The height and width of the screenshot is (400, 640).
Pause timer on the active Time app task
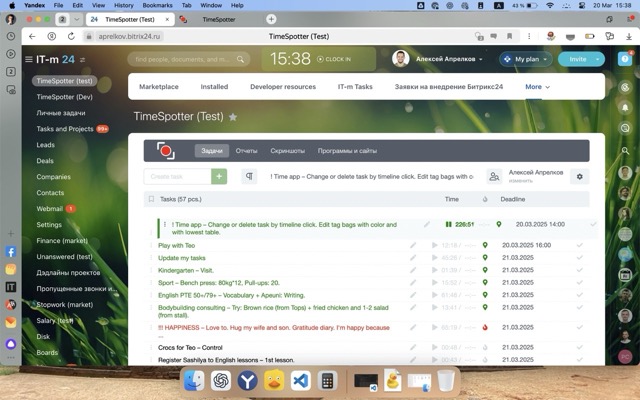(449, 225)
